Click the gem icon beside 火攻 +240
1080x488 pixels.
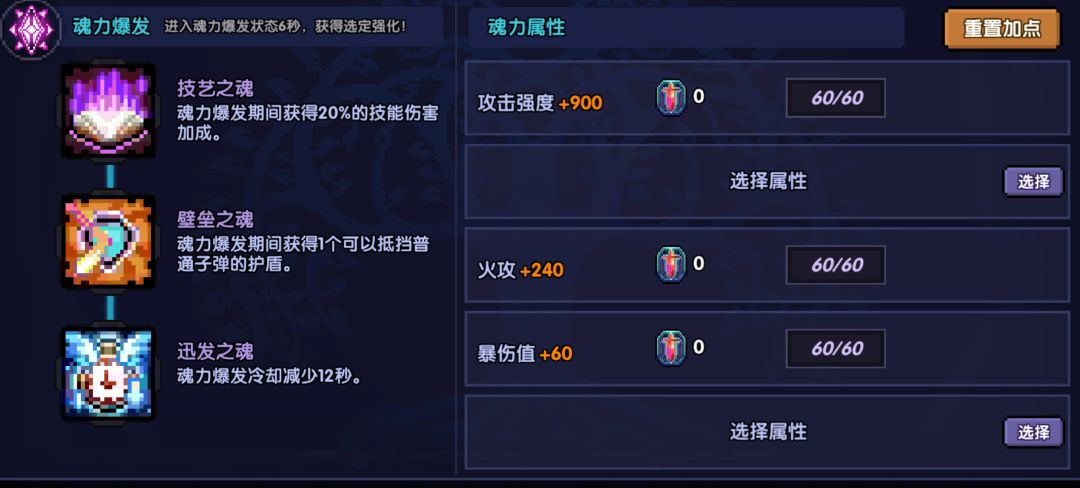coord(670,265)
